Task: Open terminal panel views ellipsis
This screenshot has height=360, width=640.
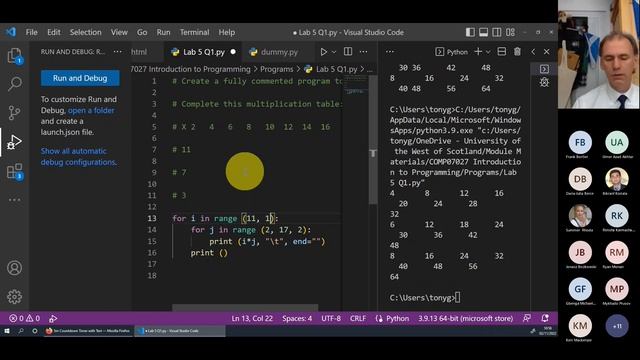Action: 390,52
